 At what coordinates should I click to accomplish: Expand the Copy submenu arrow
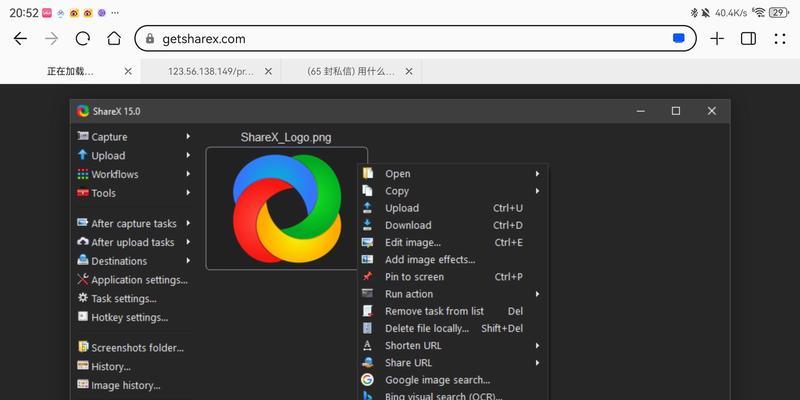[537, 191]
